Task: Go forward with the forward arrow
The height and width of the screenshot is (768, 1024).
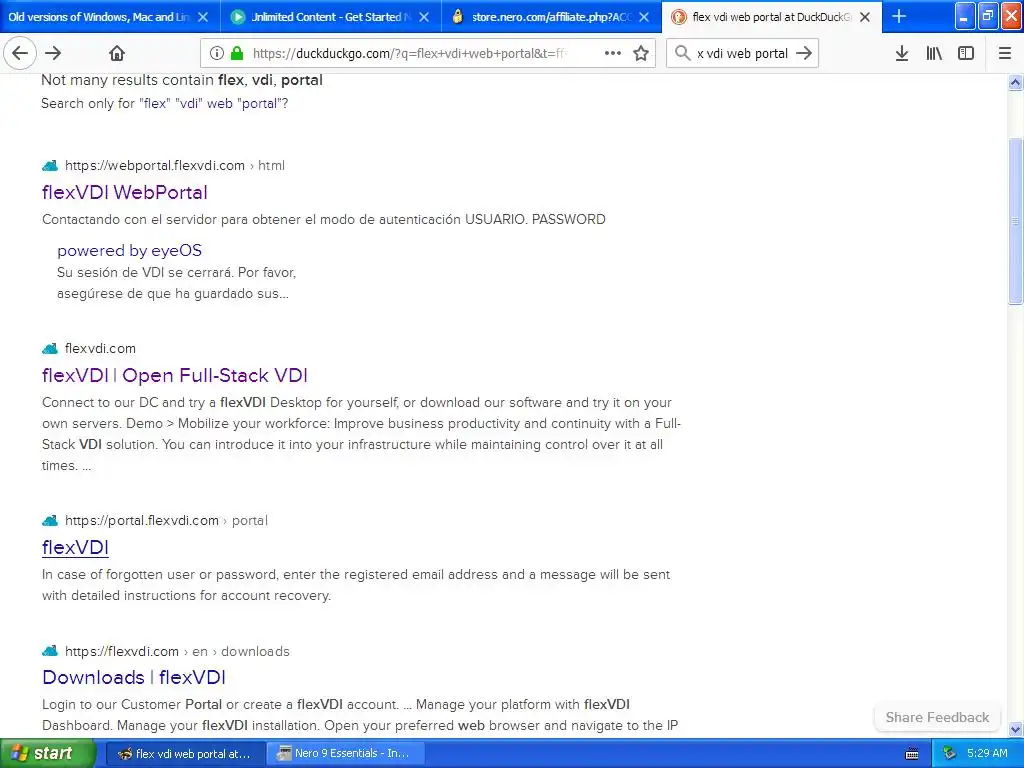Action: tap(54, 53)
